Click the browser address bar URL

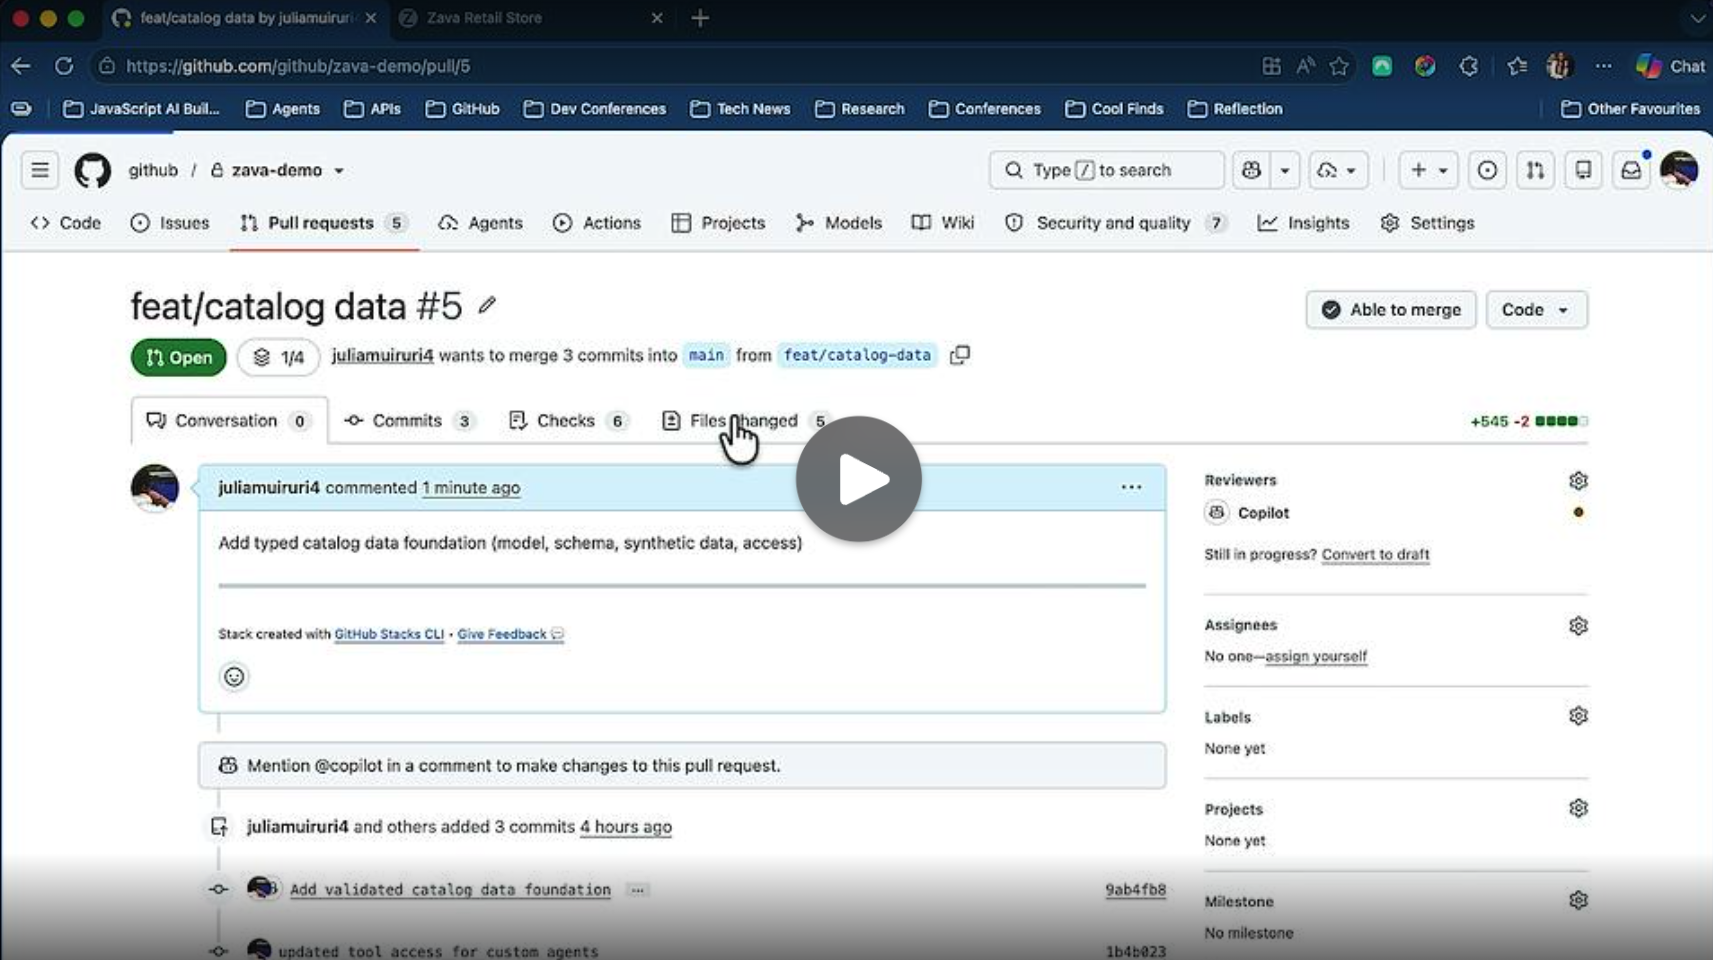pos(298,66)
